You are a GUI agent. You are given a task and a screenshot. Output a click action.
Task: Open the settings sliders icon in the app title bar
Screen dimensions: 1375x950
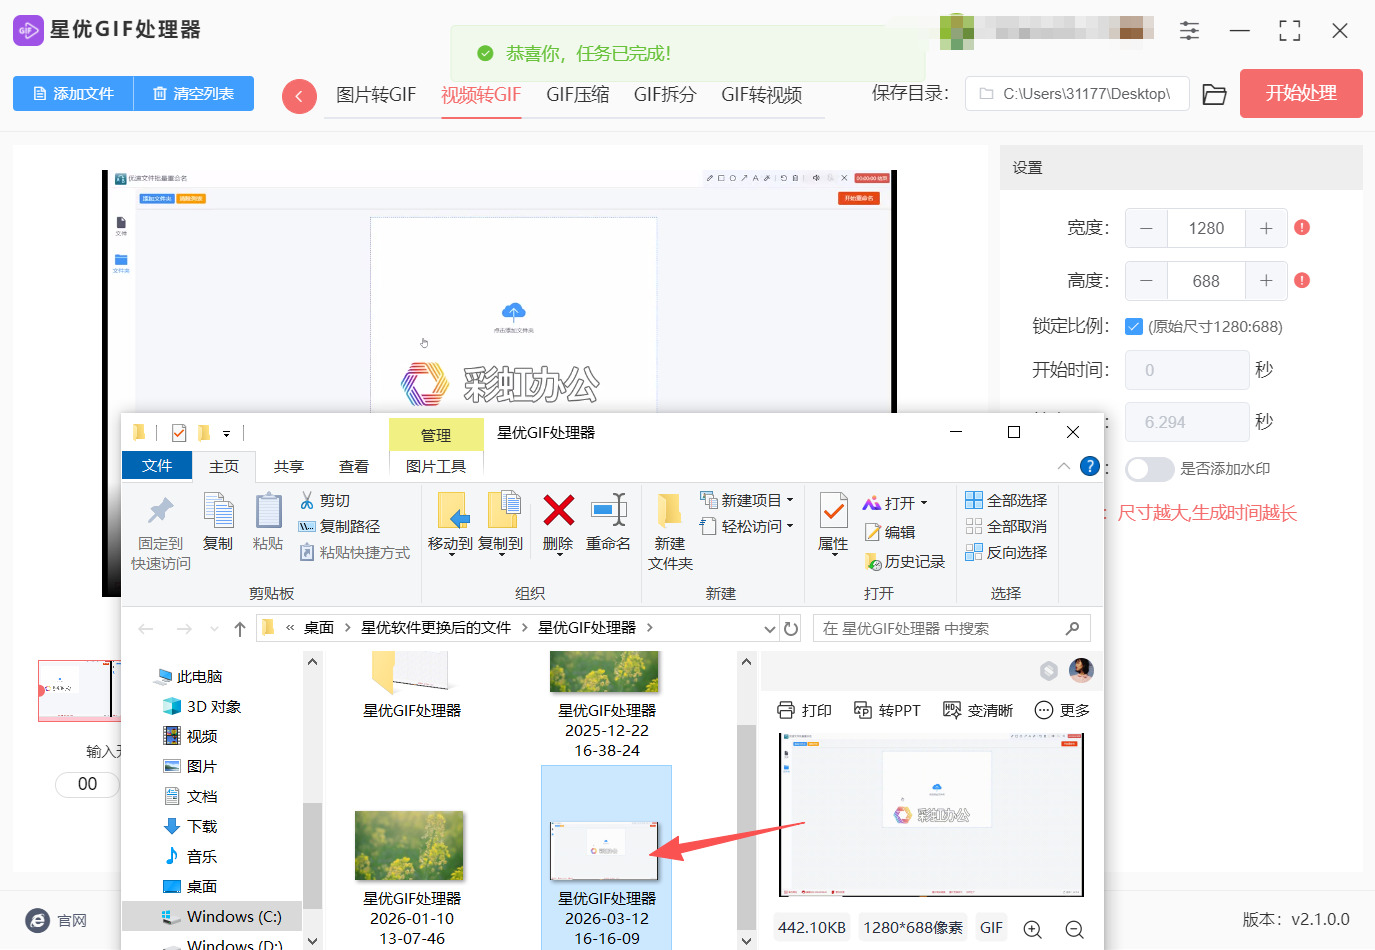pyautogui.click(x=1189, y=30)
